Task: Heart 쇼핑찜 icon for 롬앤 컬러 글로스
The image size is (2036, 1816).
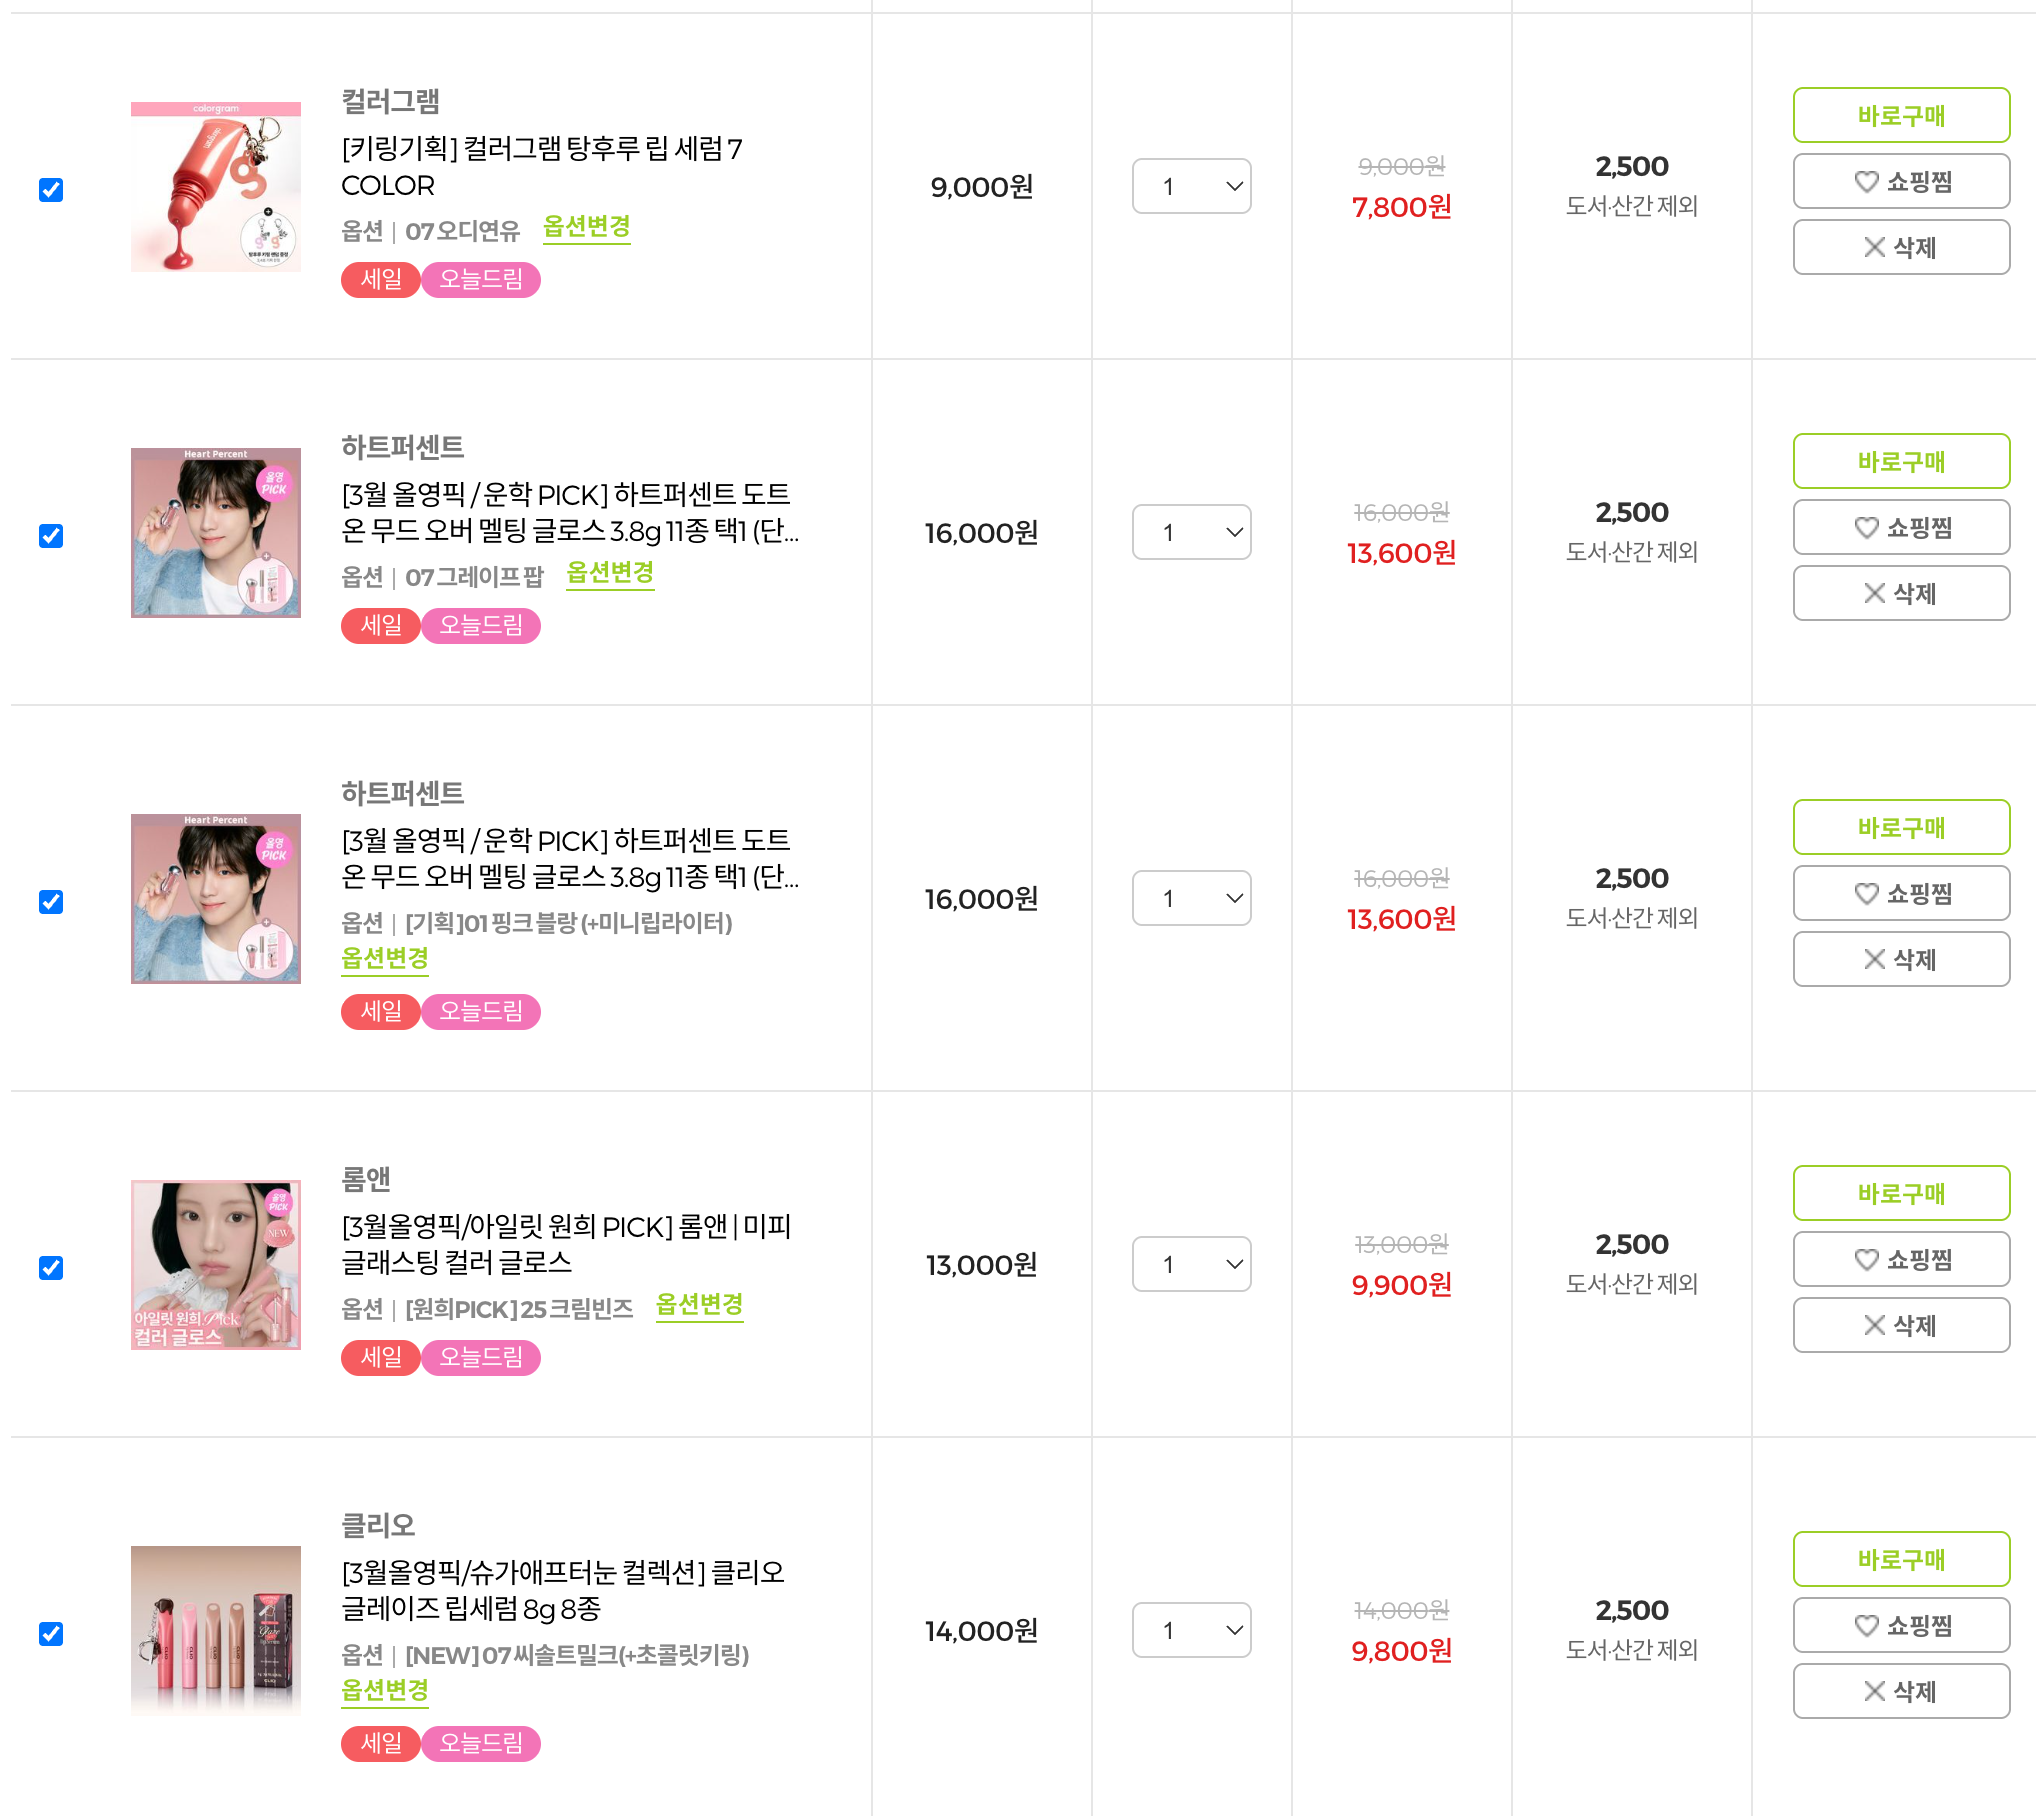Action: pos(1866,1259)
